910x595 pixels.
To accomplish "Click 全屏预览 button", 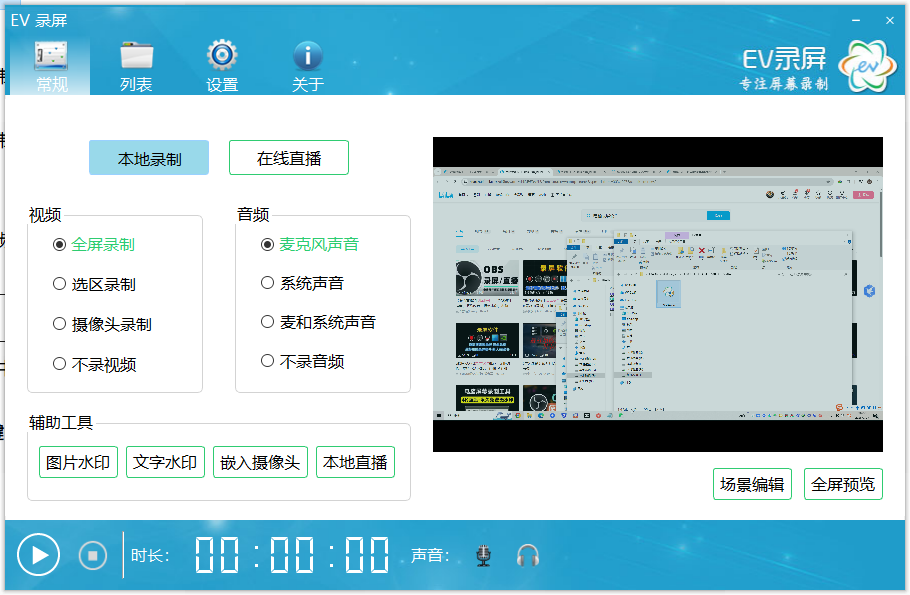I will point(843,484).
